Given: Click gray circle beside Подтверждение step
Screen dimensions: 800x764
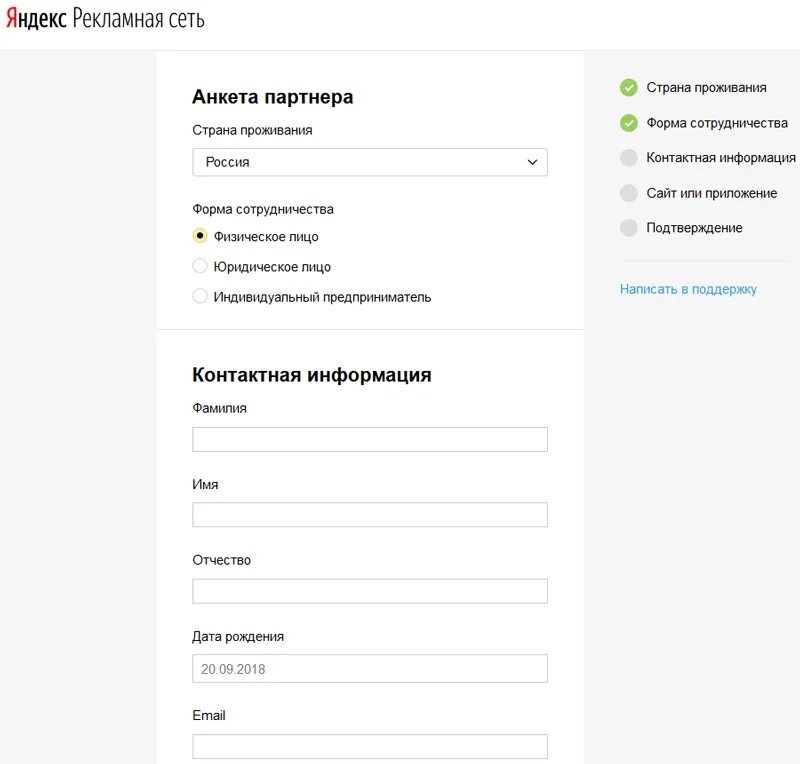Looking at the screenshot, I should point(628,228).
